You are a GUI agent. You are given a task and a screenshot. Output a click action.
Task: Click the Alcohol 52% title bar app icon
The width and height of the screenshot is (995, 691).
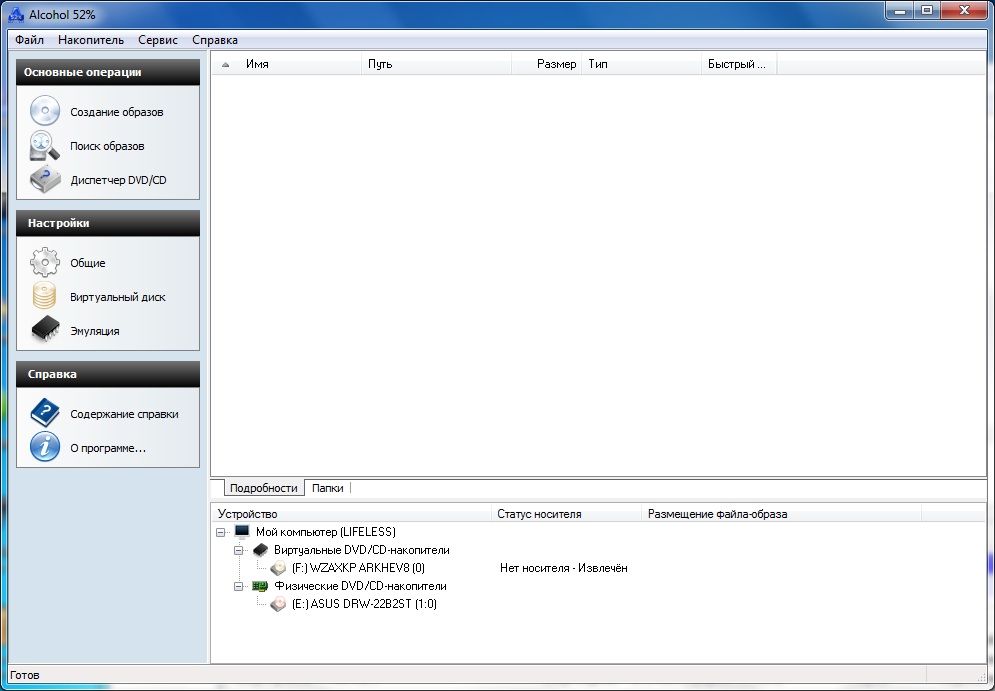tap(16, 15)
